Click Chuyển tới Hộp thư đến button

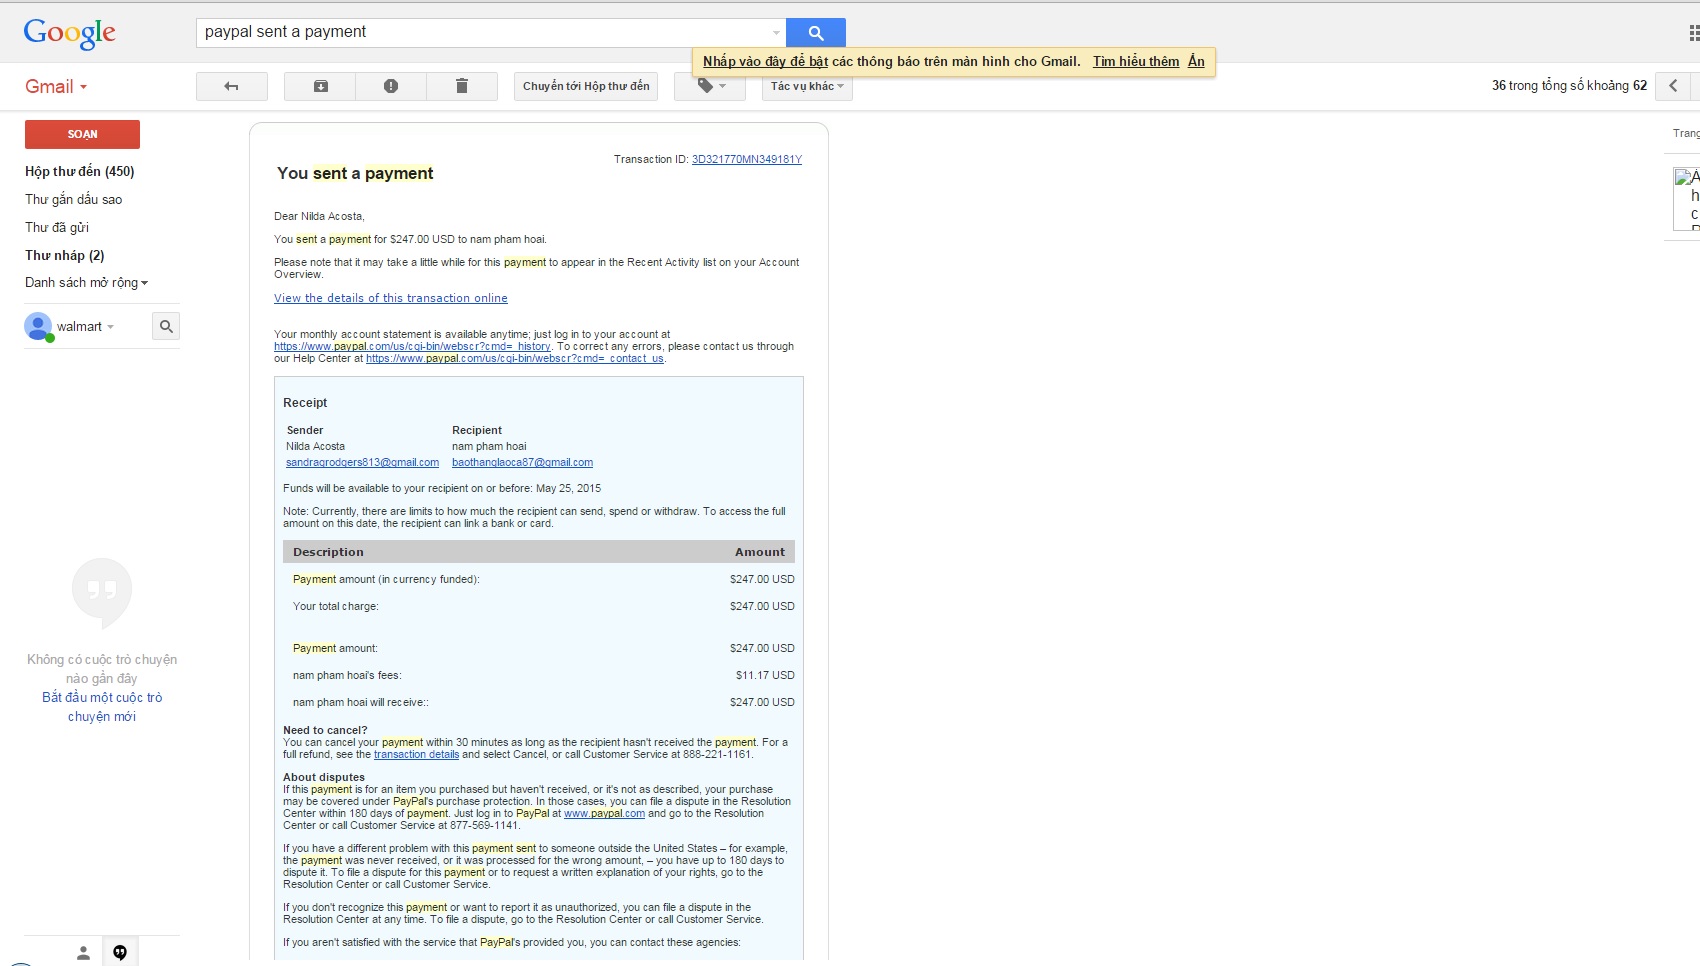(586, 87)
